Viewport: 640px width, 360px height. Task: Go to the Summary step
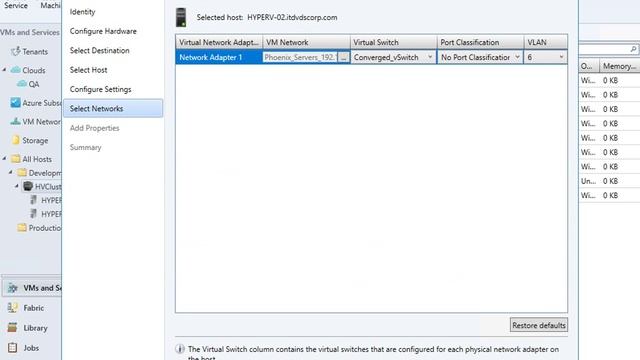pyautogui.click(x=85, y=147)
